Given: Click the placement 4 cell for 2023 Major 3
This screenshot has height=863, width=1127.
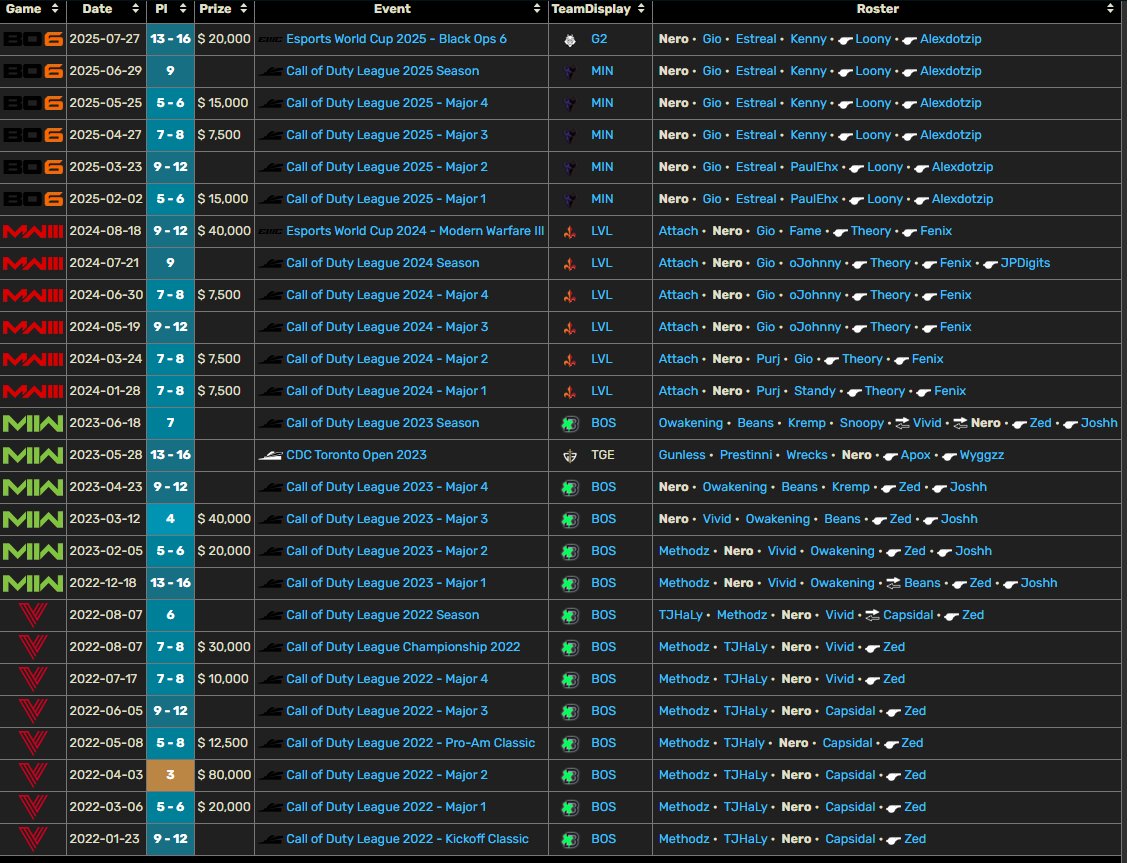Looking at the screenshot, I should click(x=170, y=519).
